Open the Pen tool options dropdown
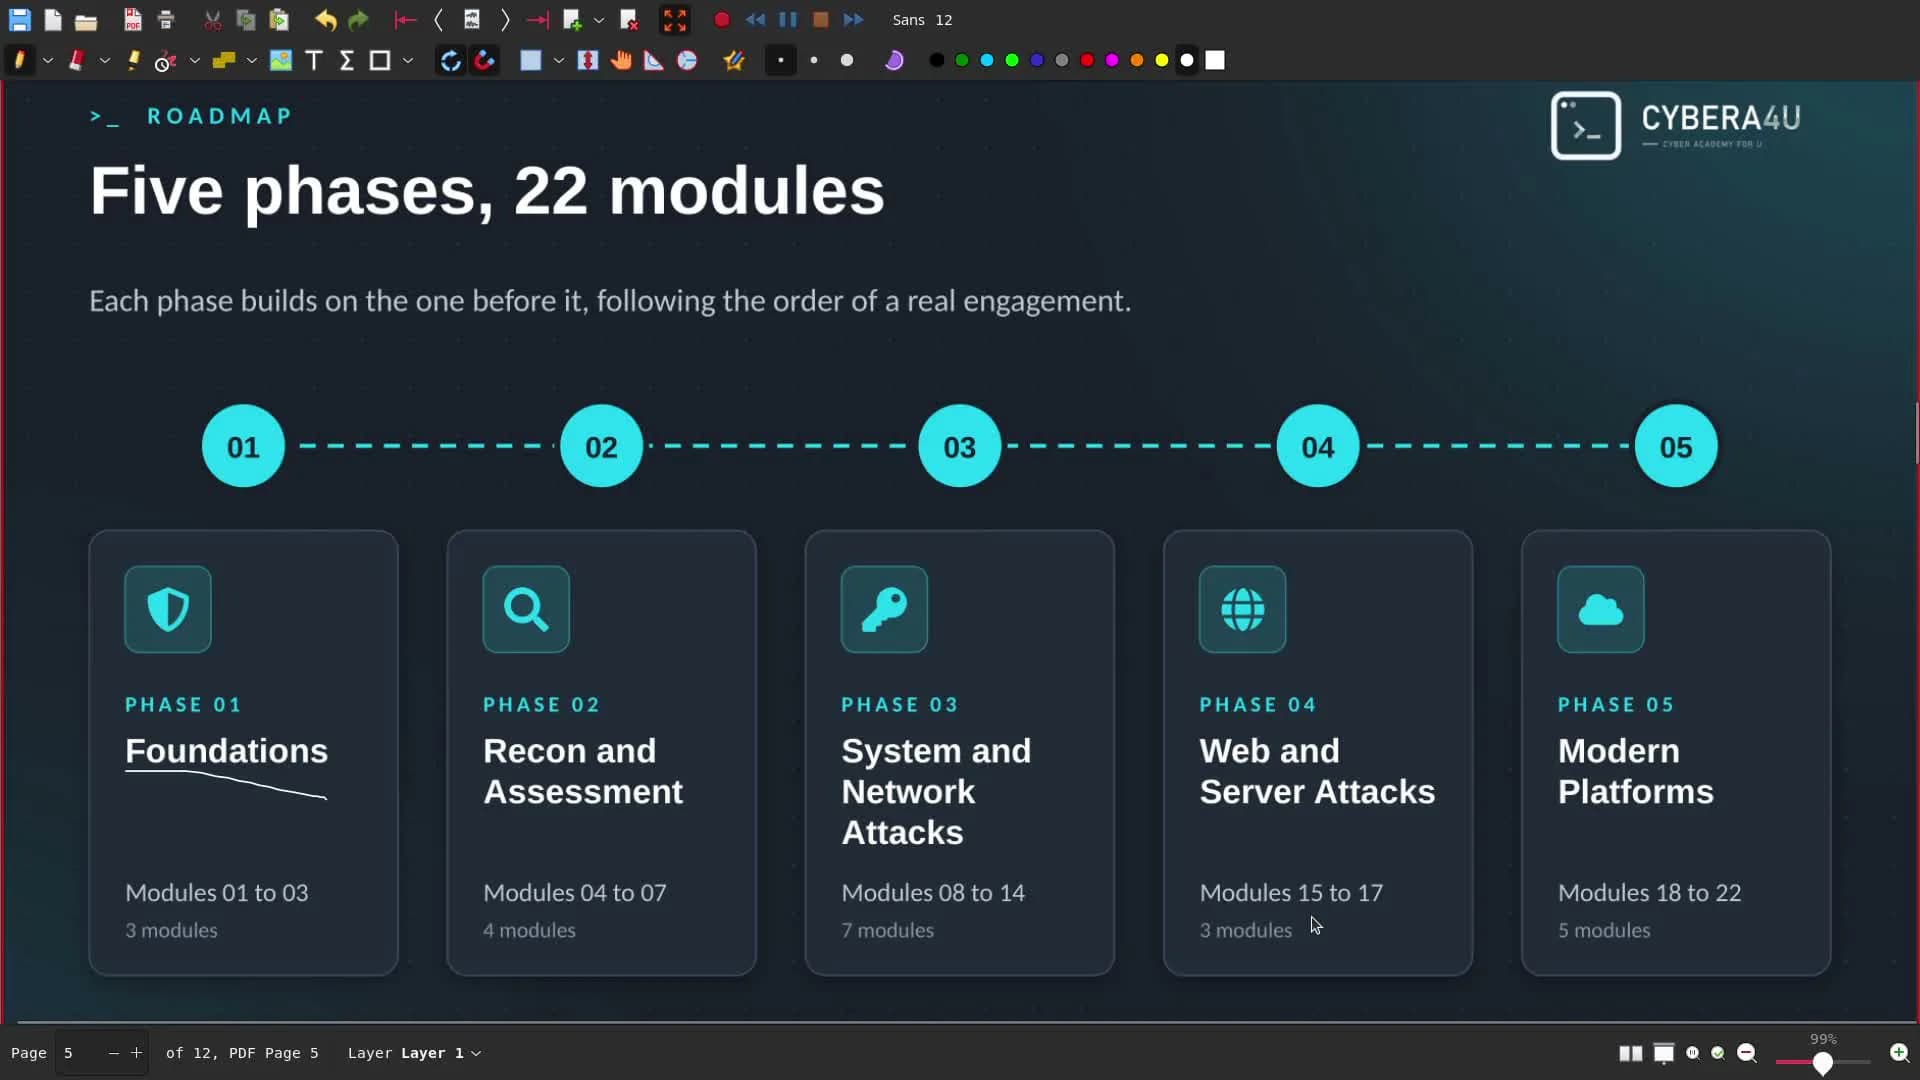 click(47, 61)
